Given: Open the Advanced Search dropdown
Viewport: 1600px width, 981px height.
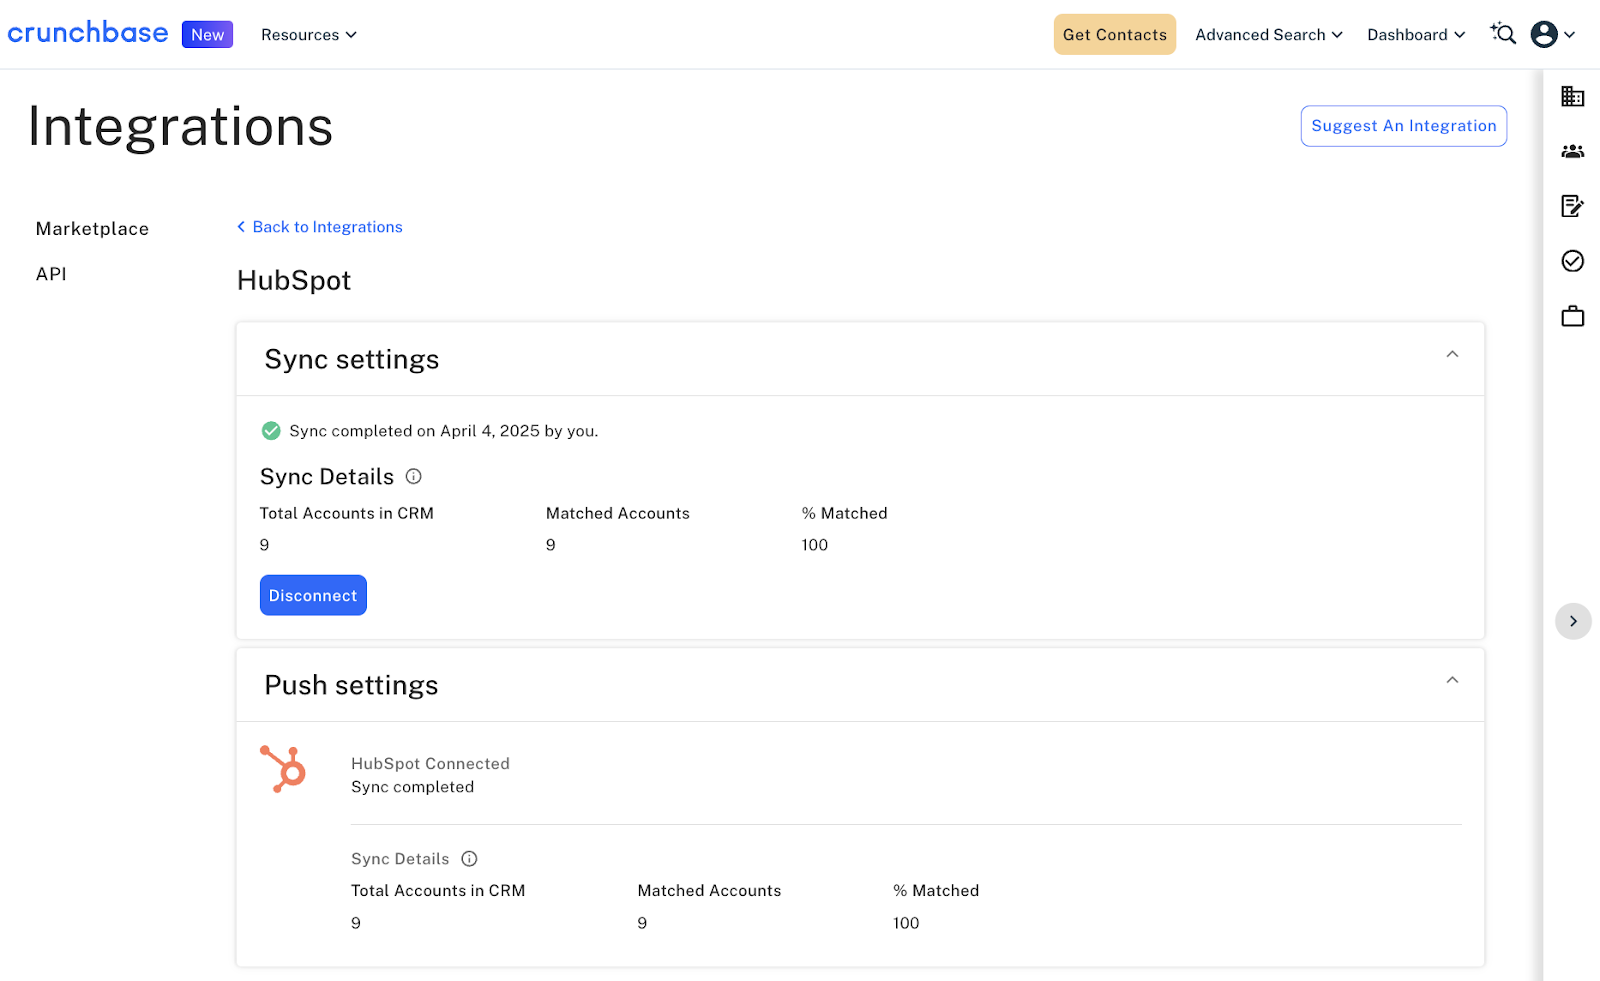Looking at the screenshot, I should click(x=1268, y=35).
